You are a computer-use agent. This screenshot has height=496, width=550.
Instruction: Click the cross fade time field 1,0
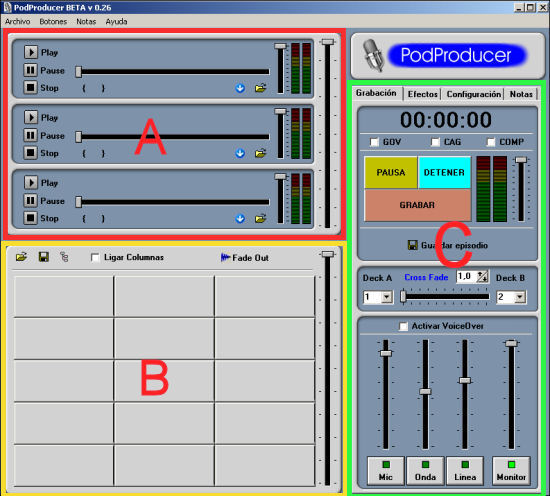[x=466, y=277]
